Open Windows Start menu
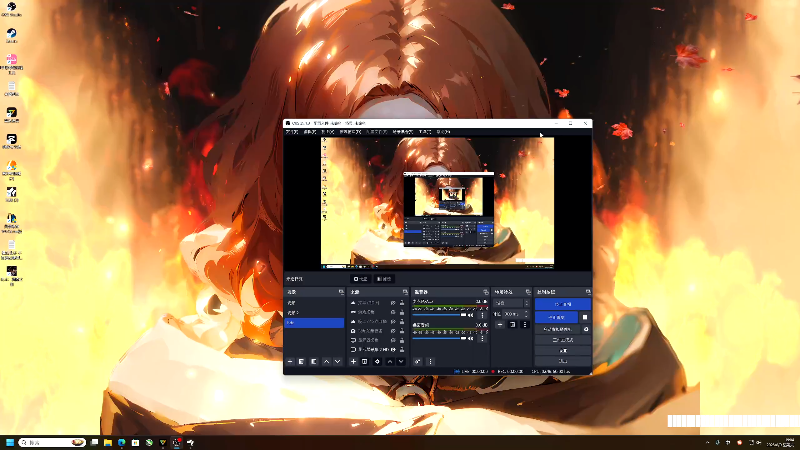Image resolution: width=800 pixels, height=450 pixels. click(9, 442)
